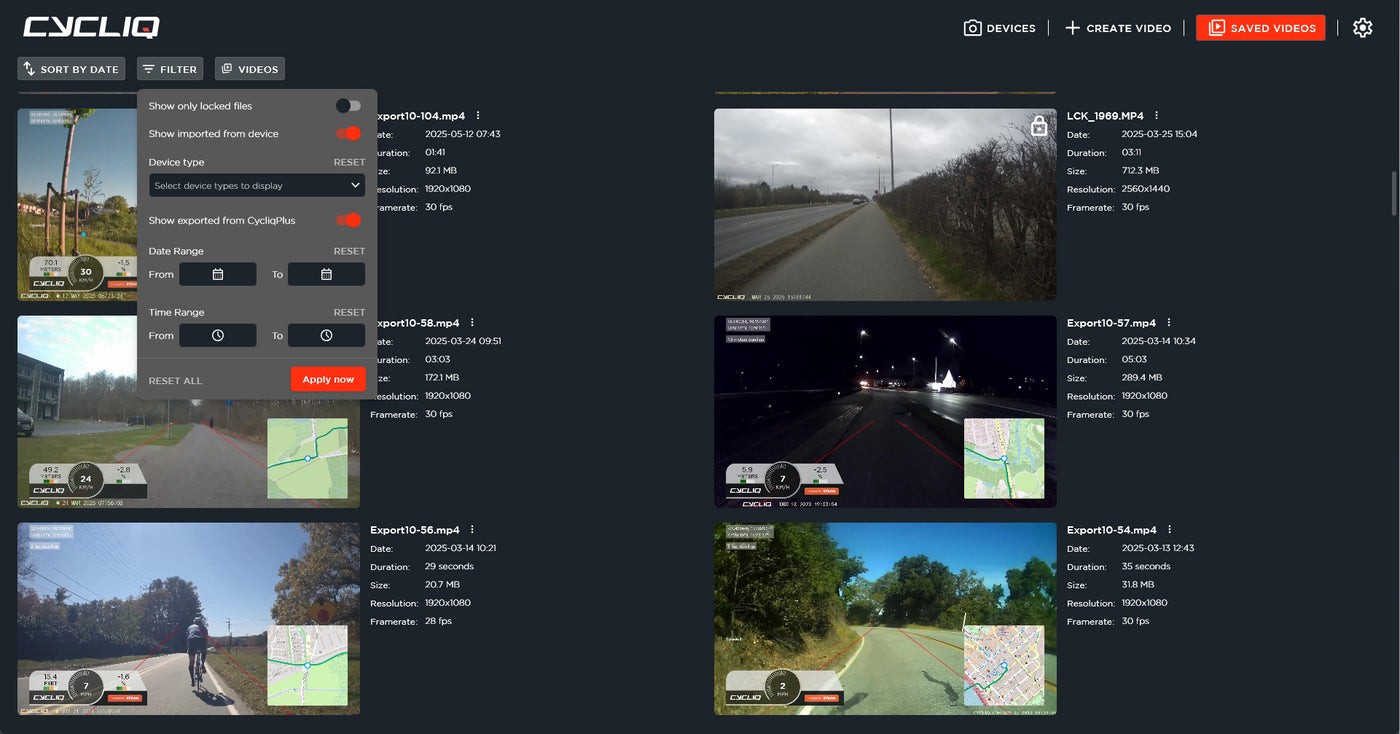Click the lock icon on LCK_1969.MP4 thumbnail
The image size is (1400, 734).
click(1038, 125)
